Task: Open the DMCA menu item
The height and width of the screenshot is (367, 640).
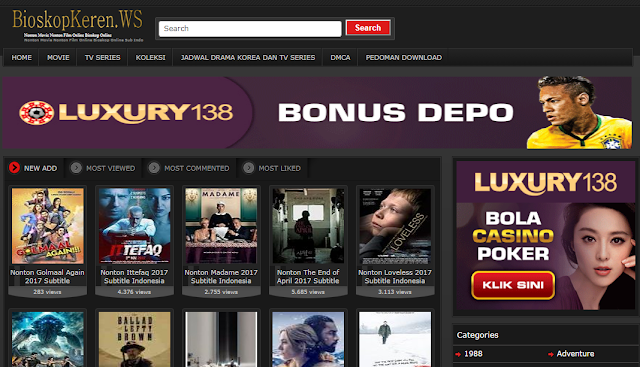Action: [x=340, y=58]
